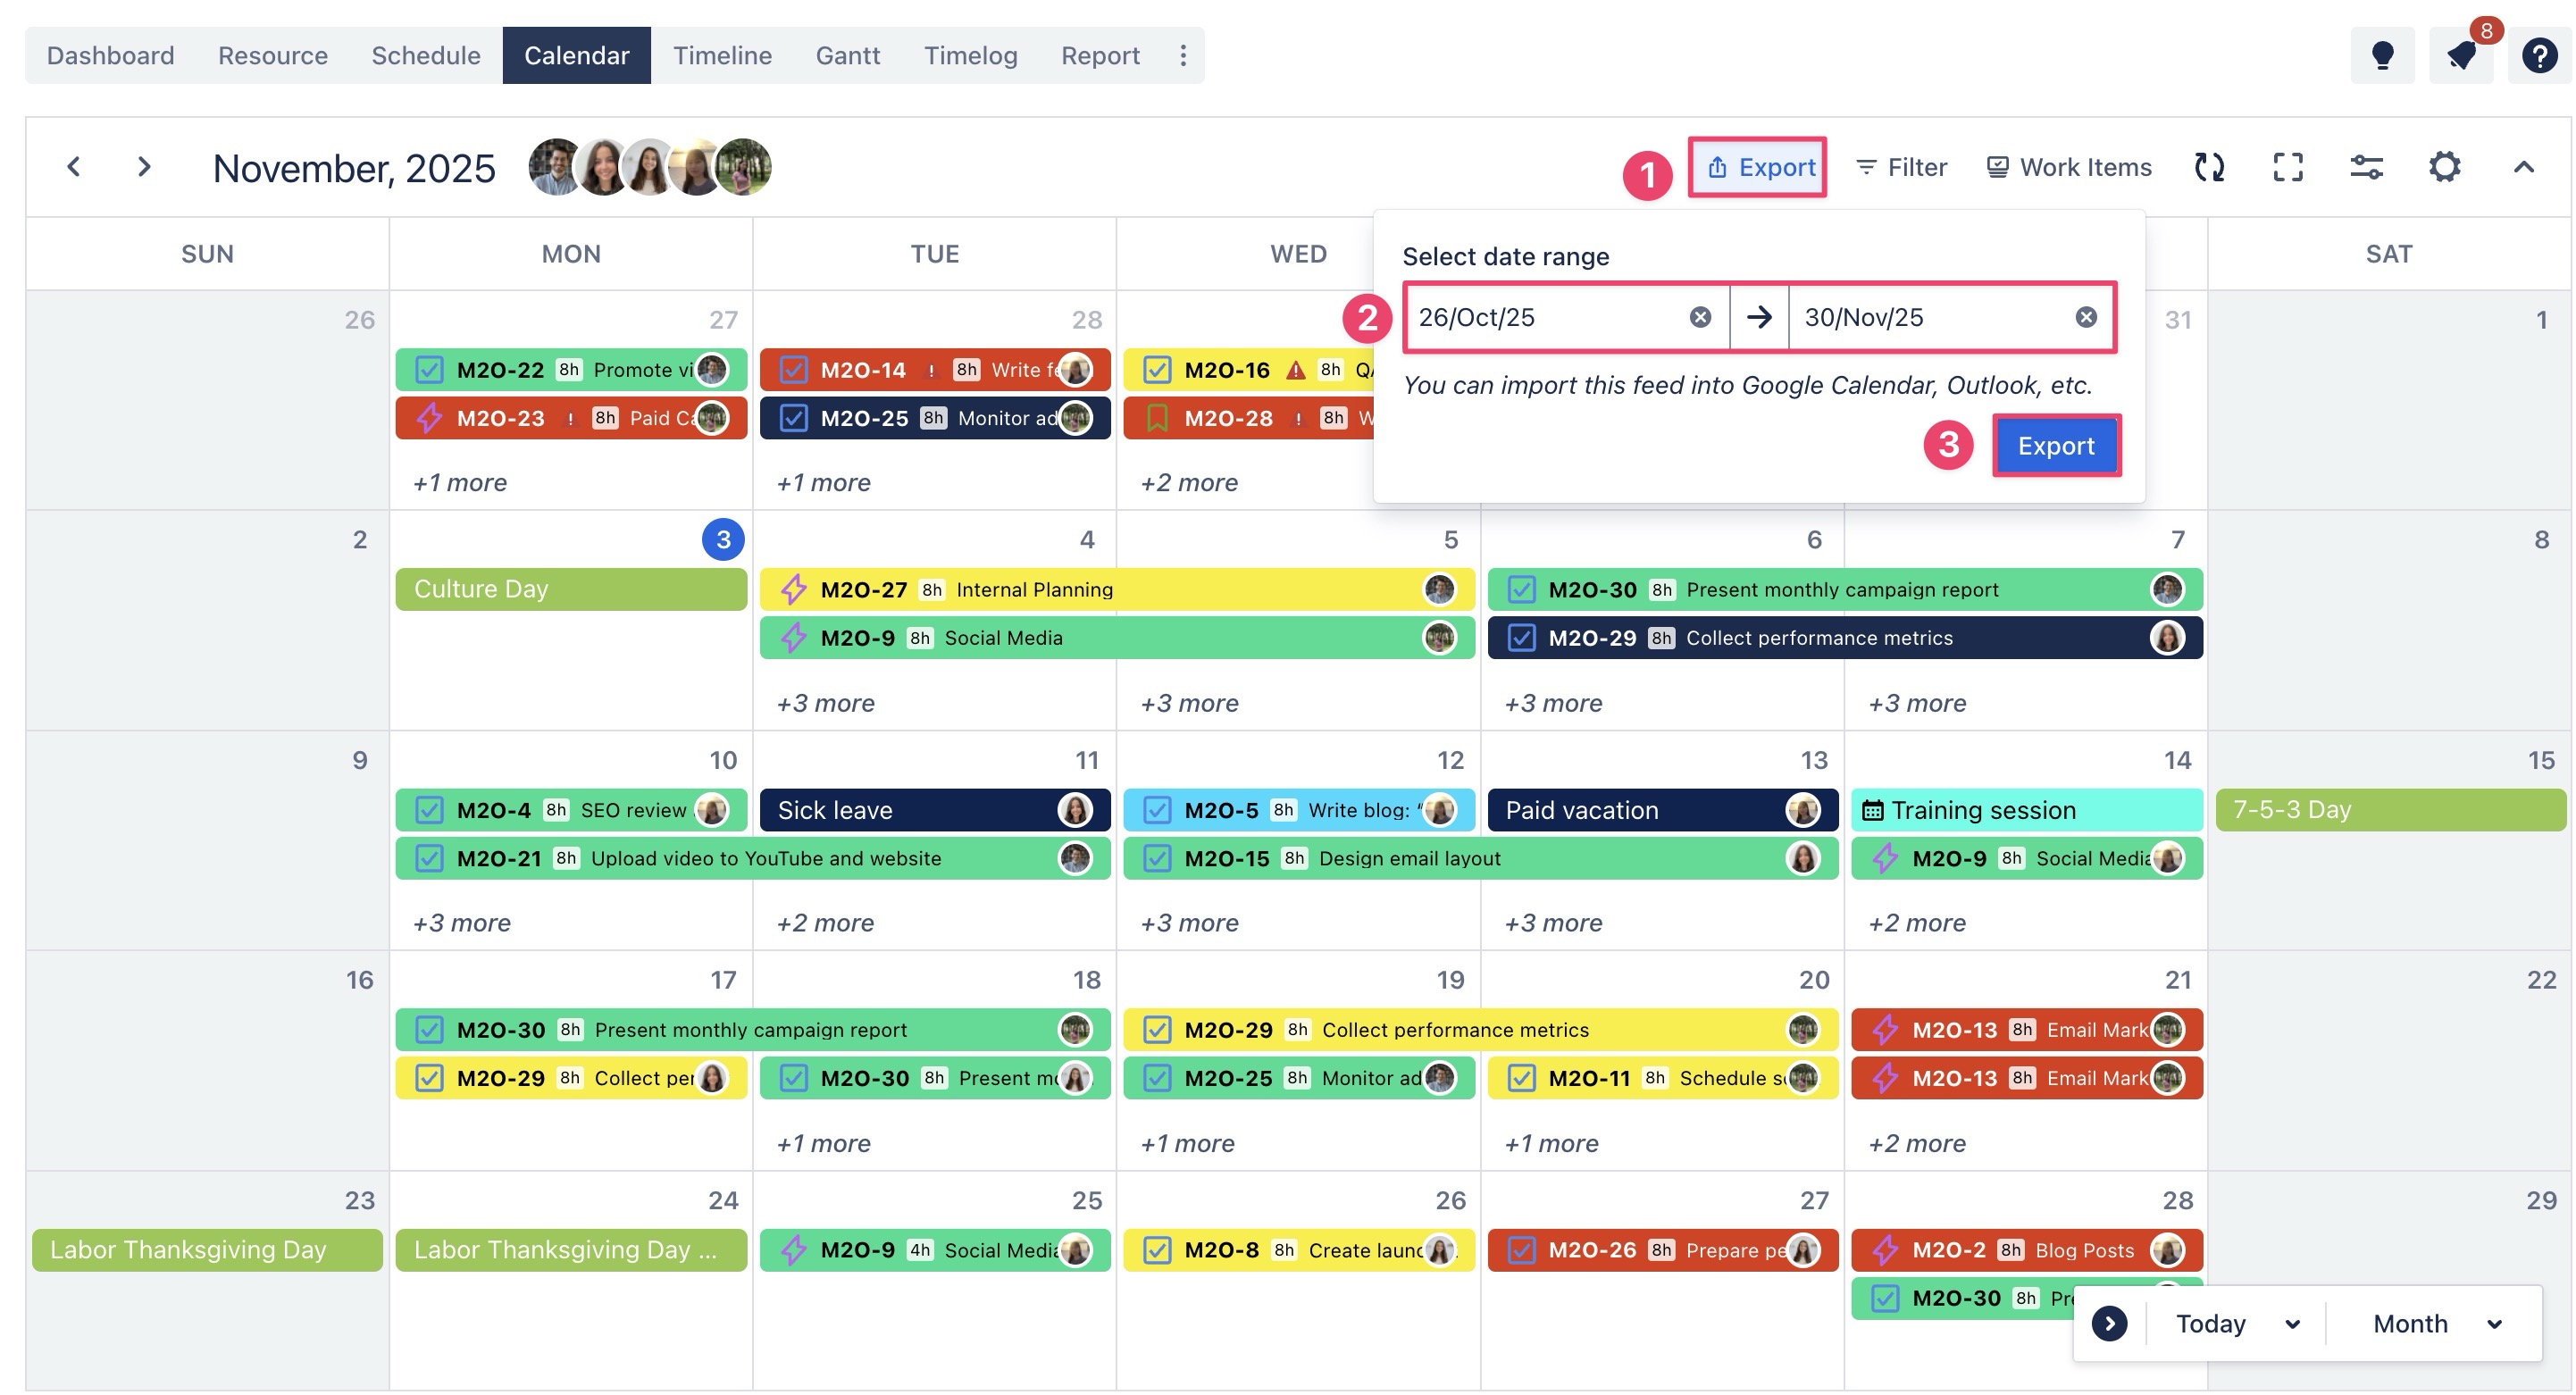
Task: Click the blue Export button
Action: [x=2056, y=446]
